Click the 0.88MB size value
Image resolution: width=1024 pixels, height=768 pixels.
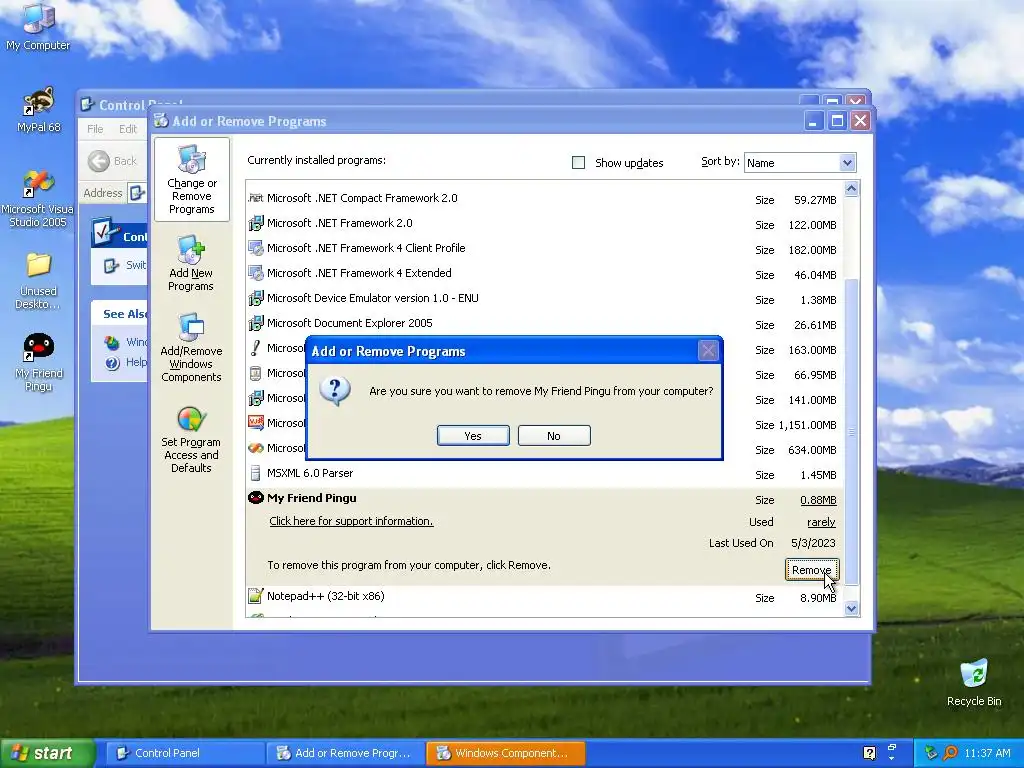818,500
